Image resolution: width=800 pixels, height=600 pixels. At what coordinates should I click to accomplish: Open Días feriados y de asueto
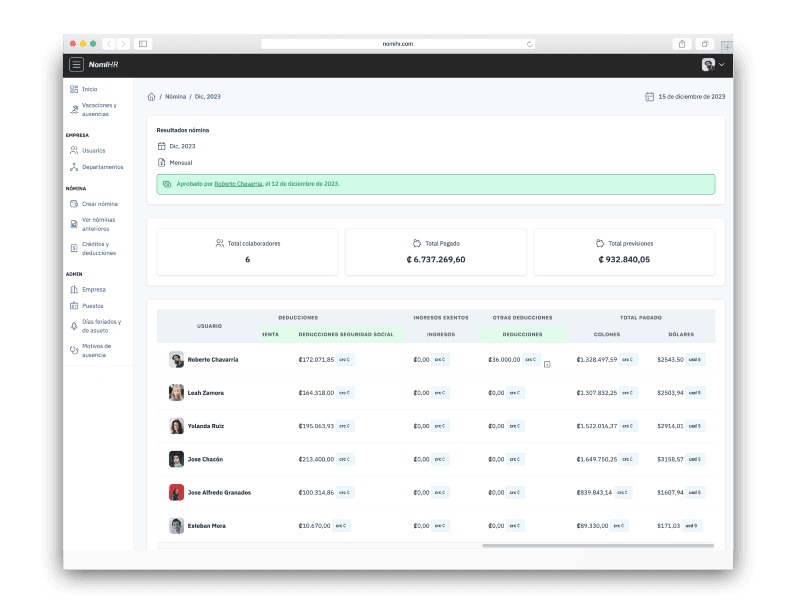coord(100,326)
